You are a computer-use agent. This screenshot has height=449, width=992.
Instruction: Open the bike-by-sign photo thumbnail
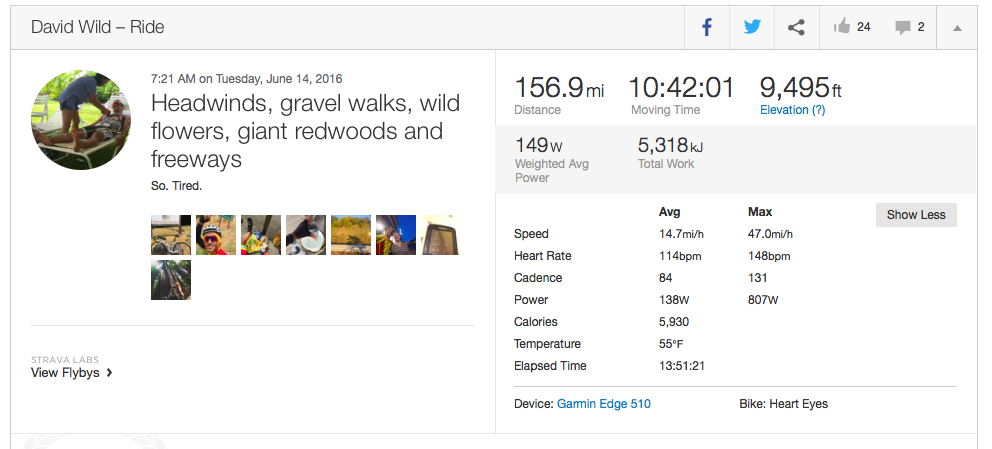[x=171, y=235]
